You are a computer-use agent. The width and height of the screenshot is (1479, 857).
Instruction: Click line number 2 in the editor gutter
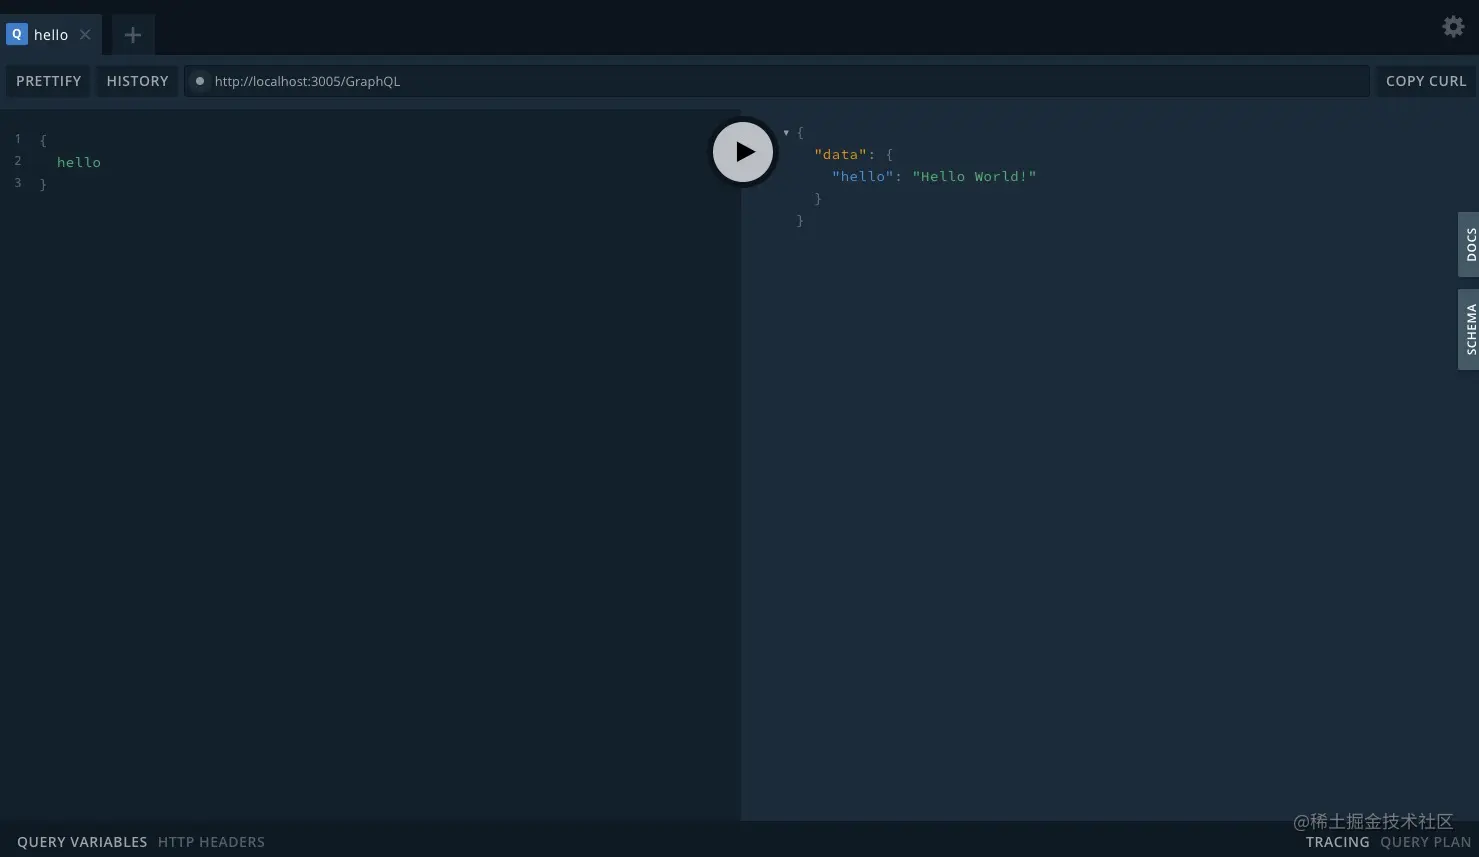pos(18,161)
